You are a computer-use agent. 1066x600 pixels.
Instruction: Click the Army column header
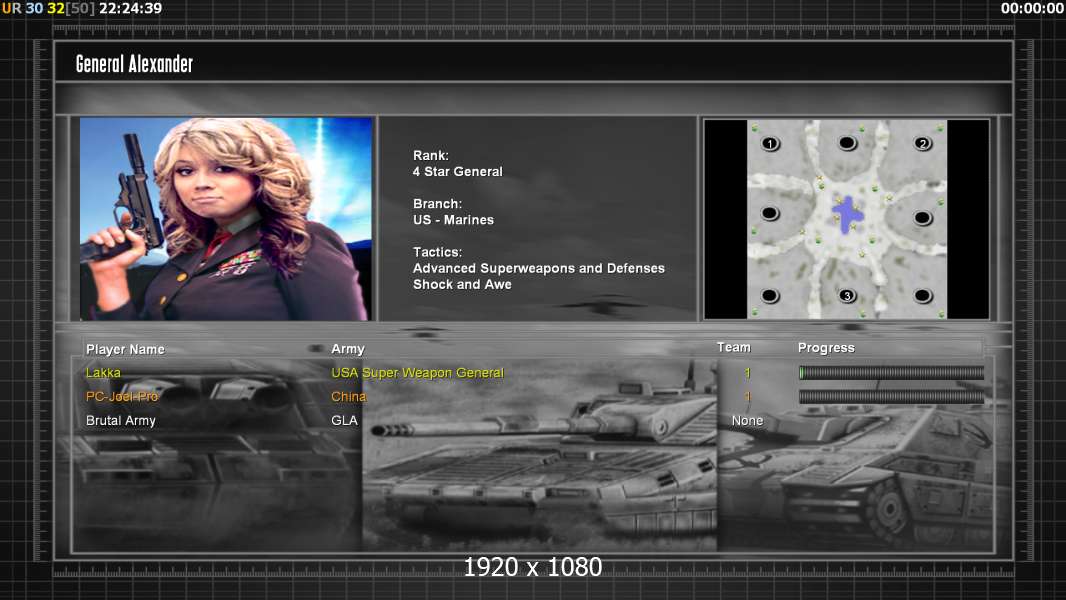[x=348, y=349]
